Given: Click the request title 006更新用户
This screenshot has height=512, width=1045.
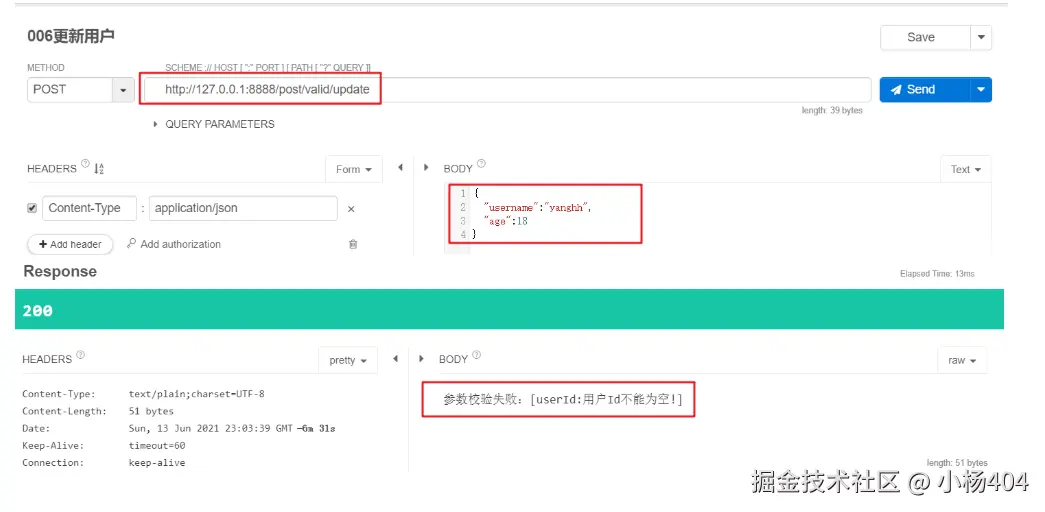Looking at the screenshot, I should 71,36.
